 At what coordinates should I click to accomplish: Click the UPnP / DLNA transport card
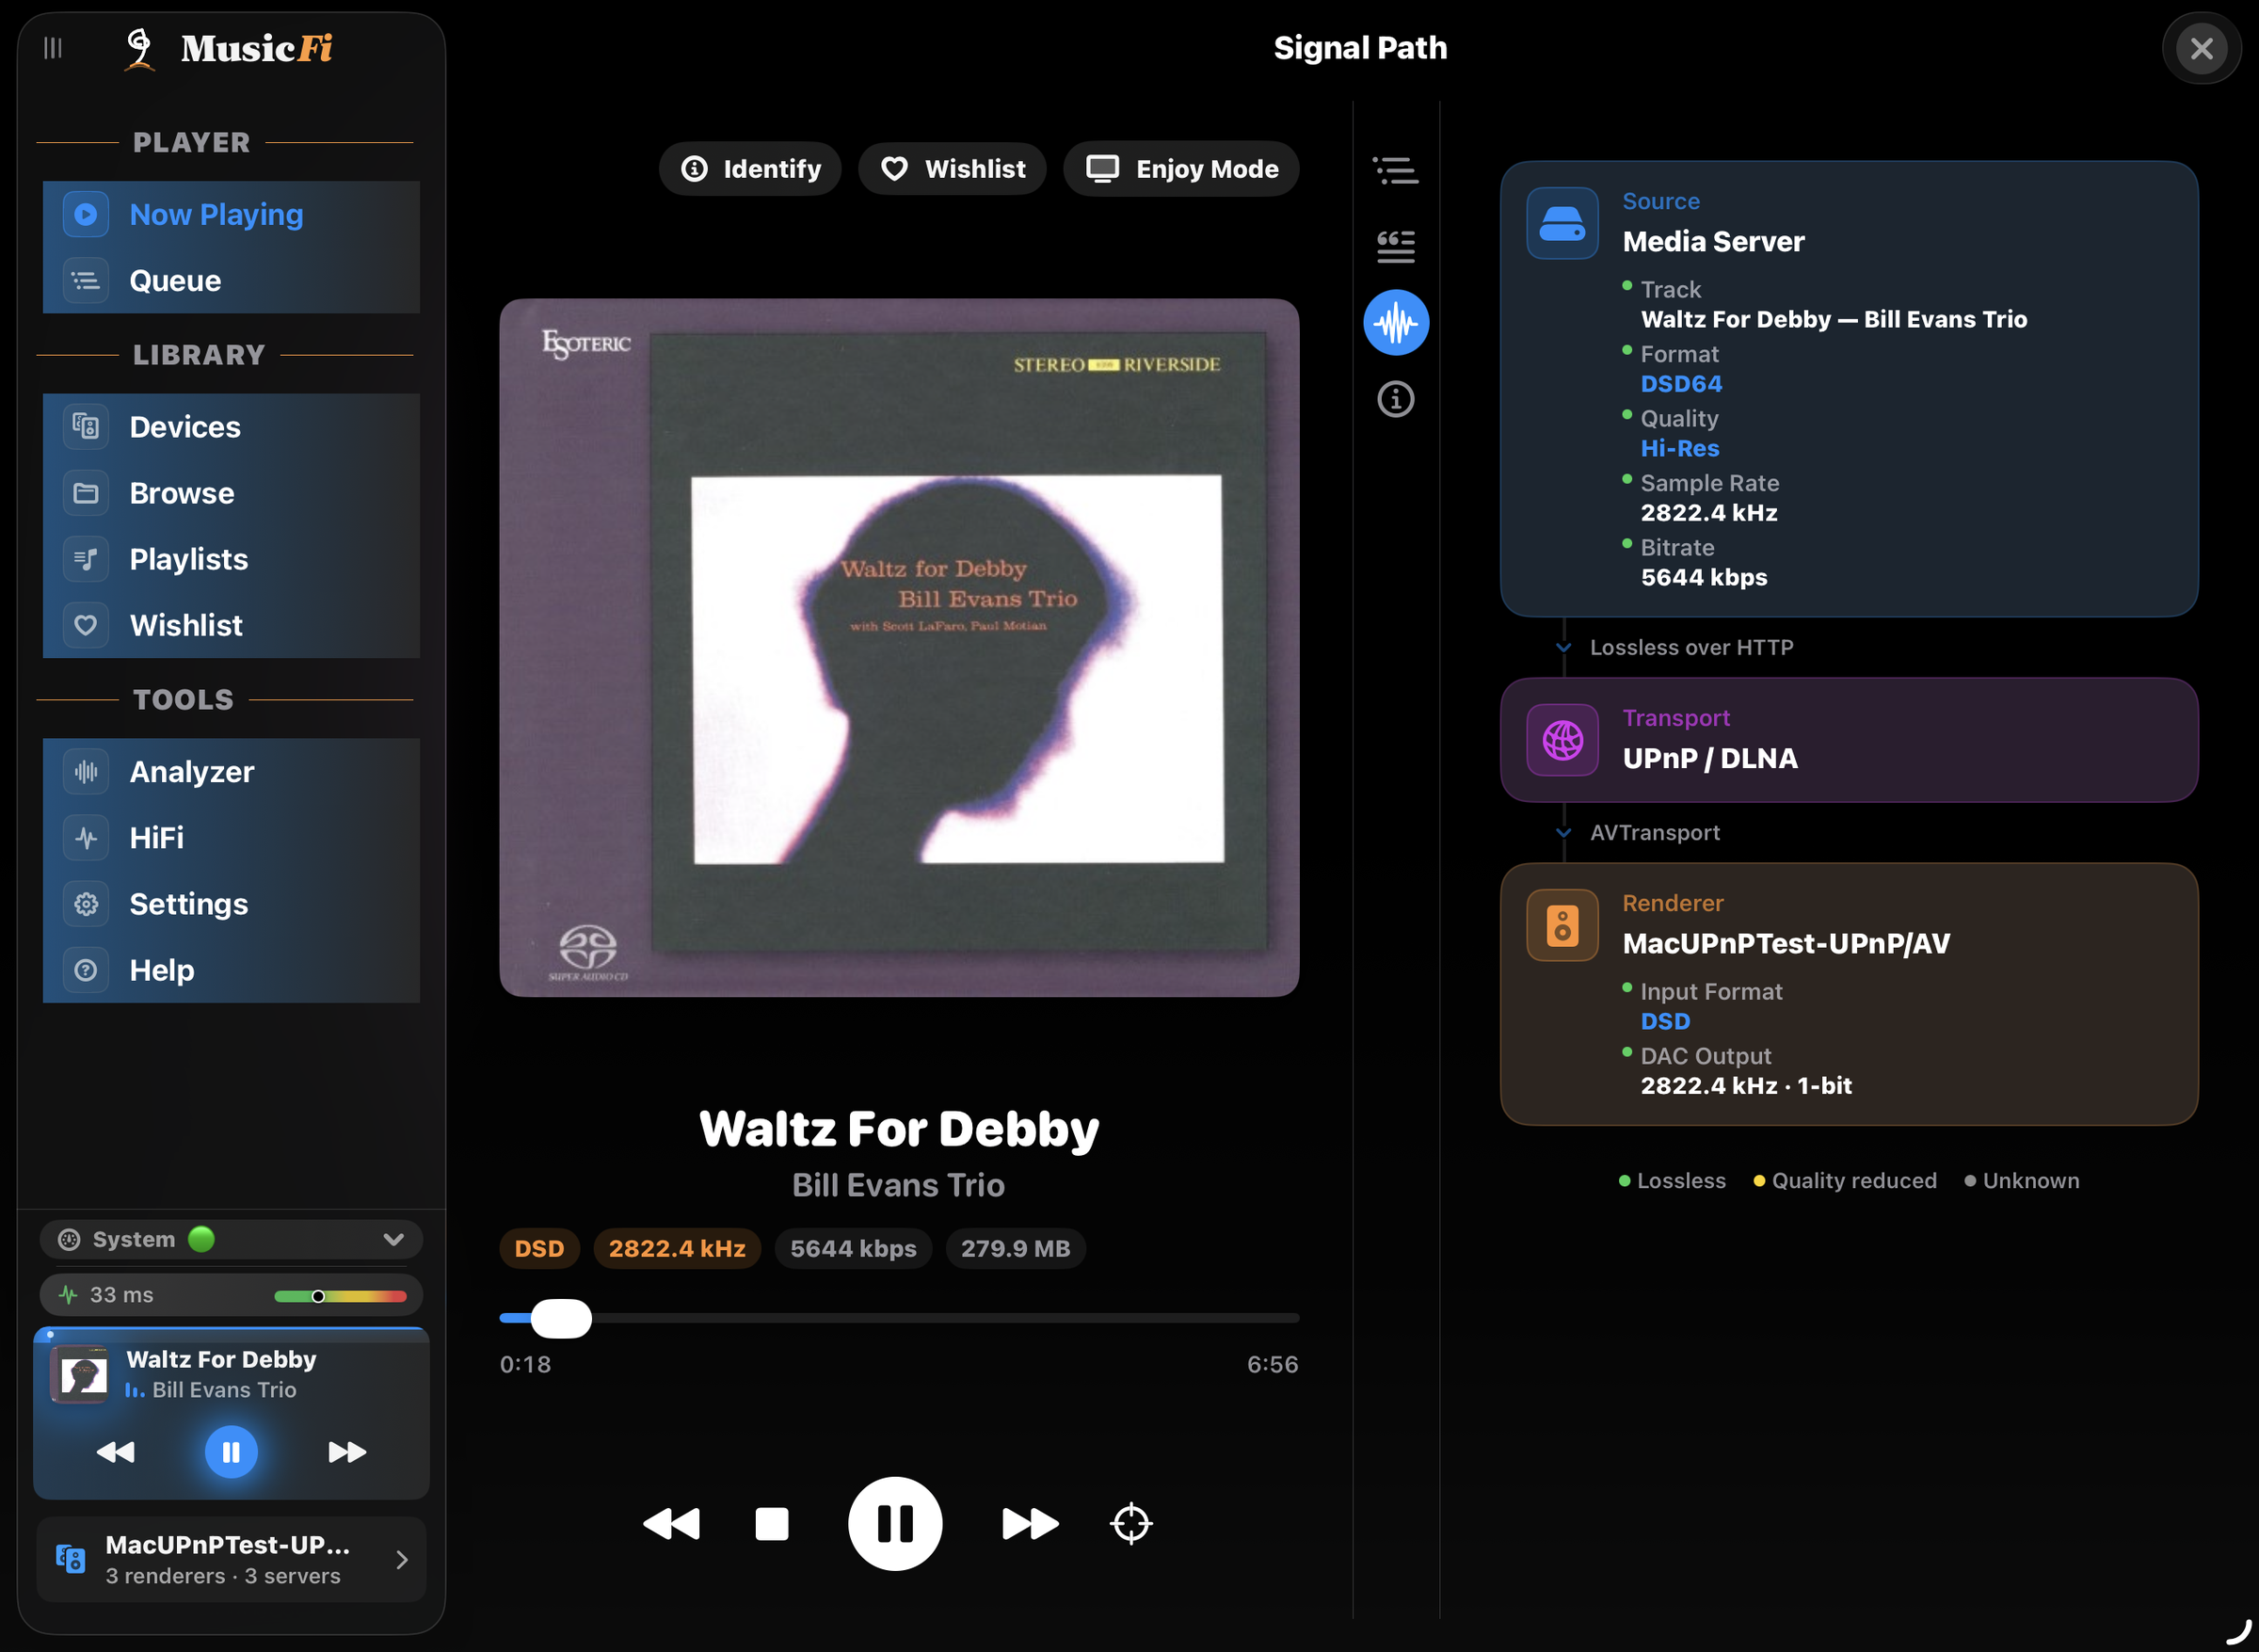1849,740
